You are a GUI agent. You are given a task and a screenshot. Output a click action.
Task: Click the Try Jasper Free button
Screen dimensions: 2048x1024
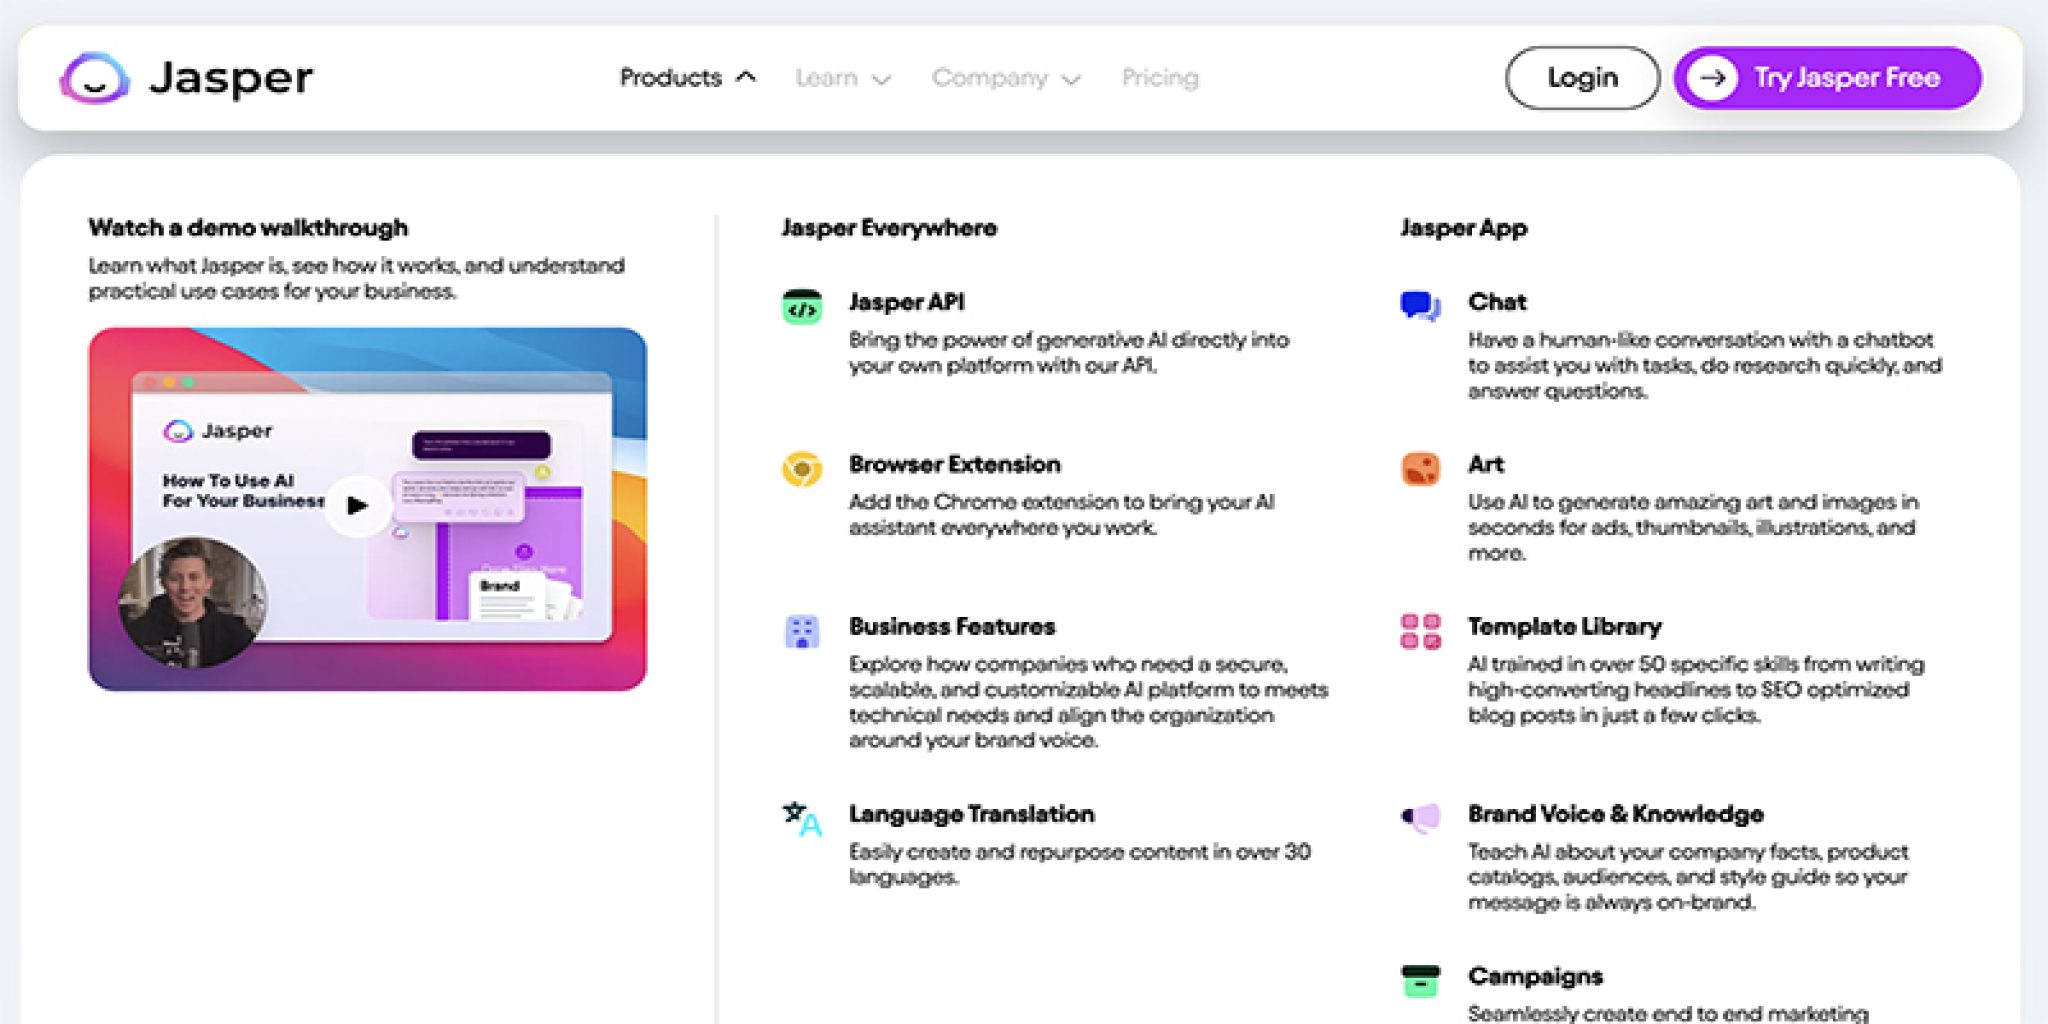tap(1827, 77)
